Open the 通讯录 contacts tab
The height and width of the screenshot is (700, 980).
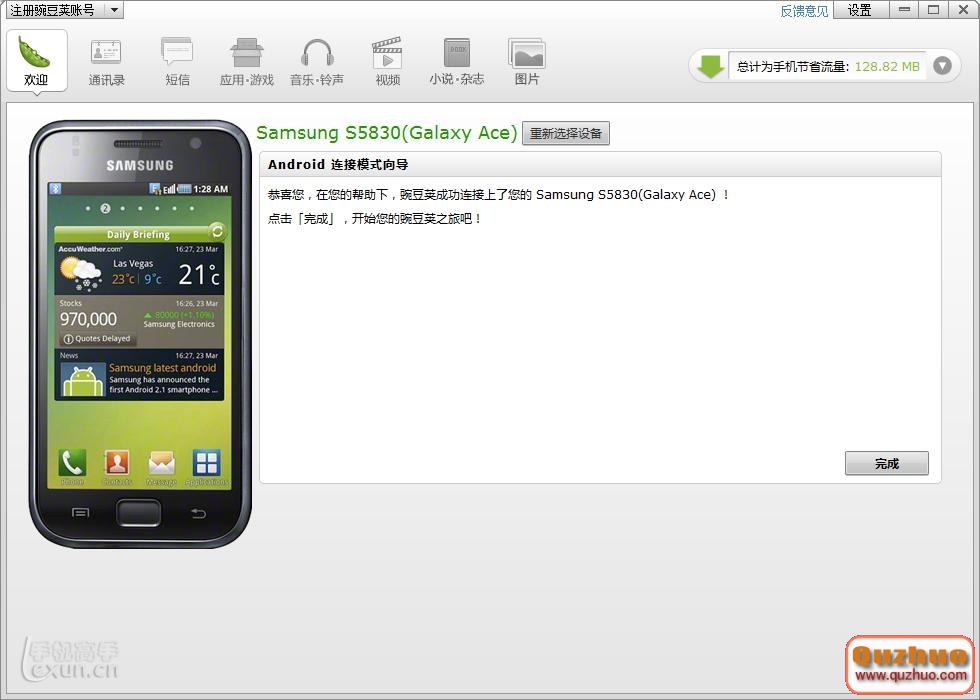point(106,62)
